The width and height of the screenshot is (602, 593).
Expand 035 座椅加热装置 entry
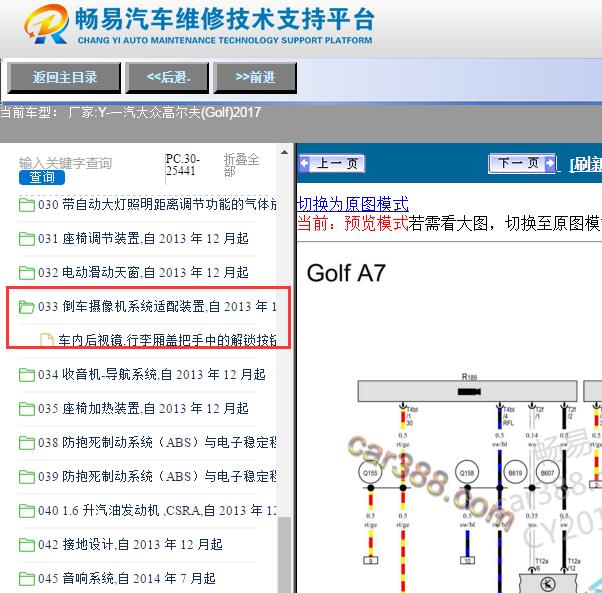(x=143, y=409)
